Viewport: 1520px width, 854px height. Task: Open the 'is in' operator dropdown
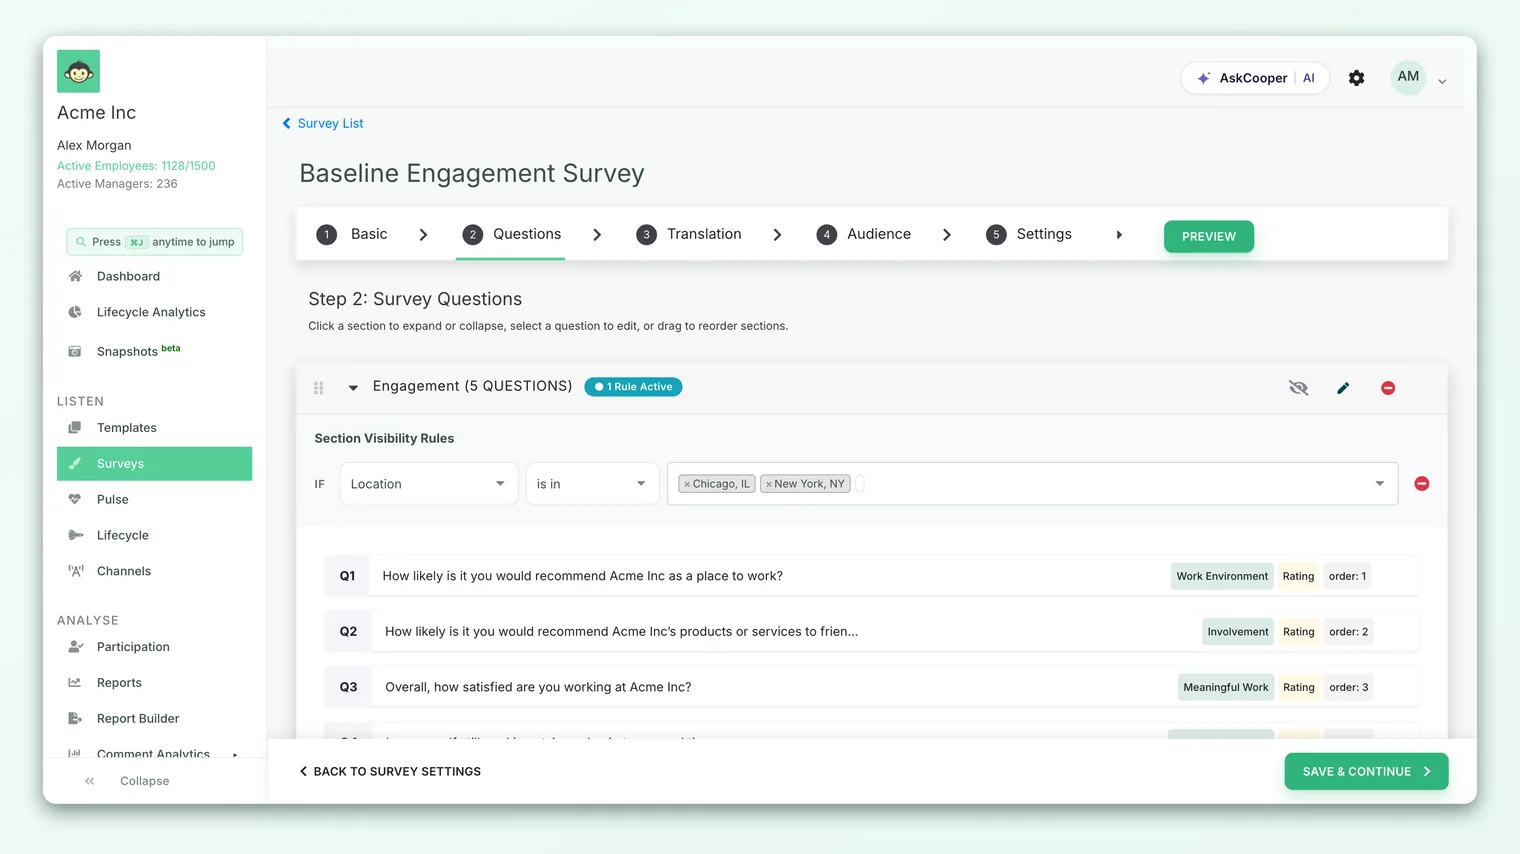592,484
